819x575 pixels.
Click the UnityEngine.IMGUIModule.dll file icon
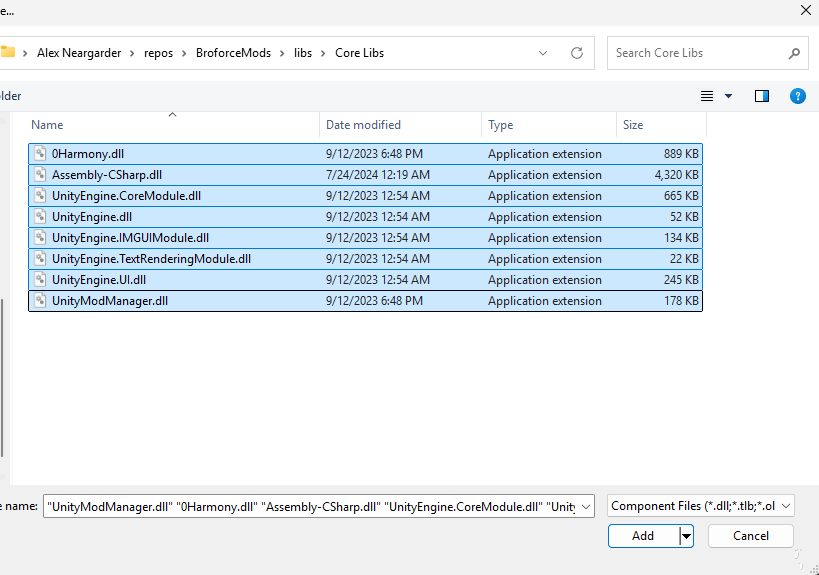[40, 238]
